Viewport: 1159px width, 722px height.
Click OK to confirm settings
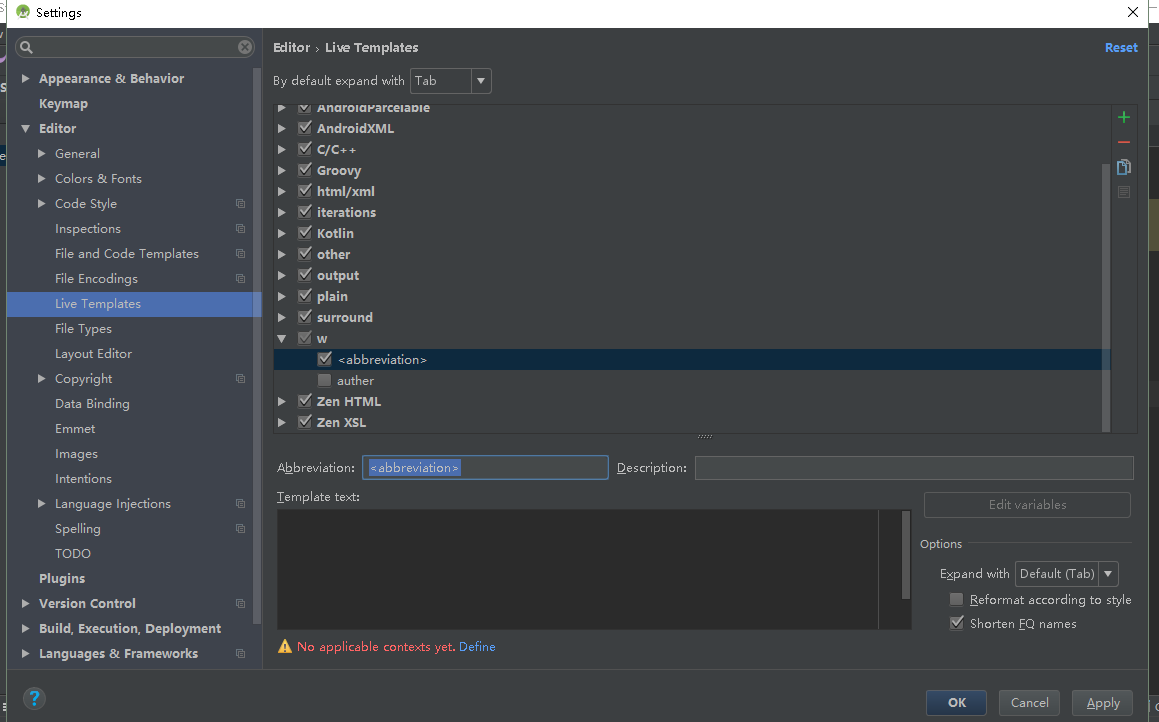tap(956, 703)
